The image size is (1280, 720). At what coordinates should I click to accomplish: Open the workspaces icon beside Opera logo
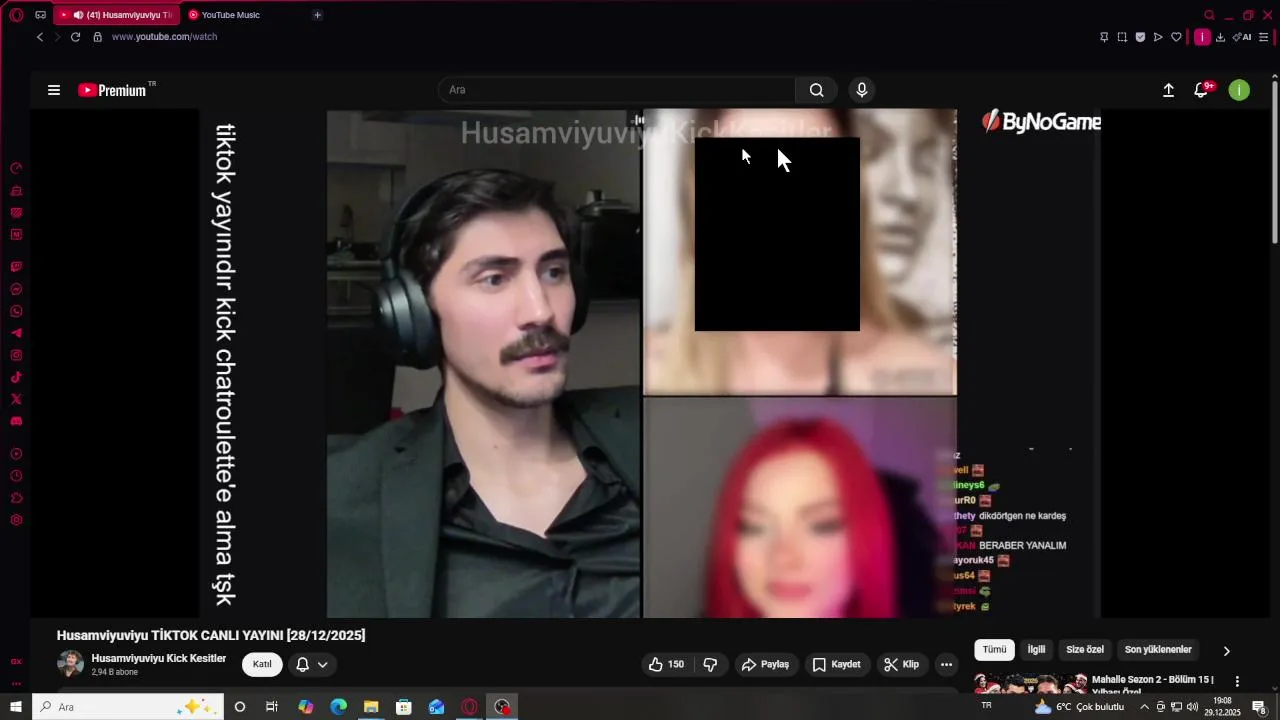[40, 15]
